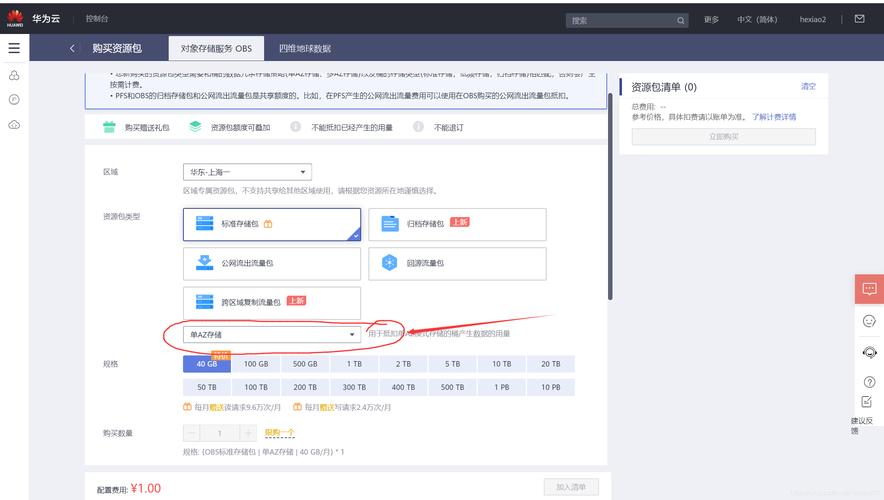Choose the 300 TB specification

coord(354,387)
